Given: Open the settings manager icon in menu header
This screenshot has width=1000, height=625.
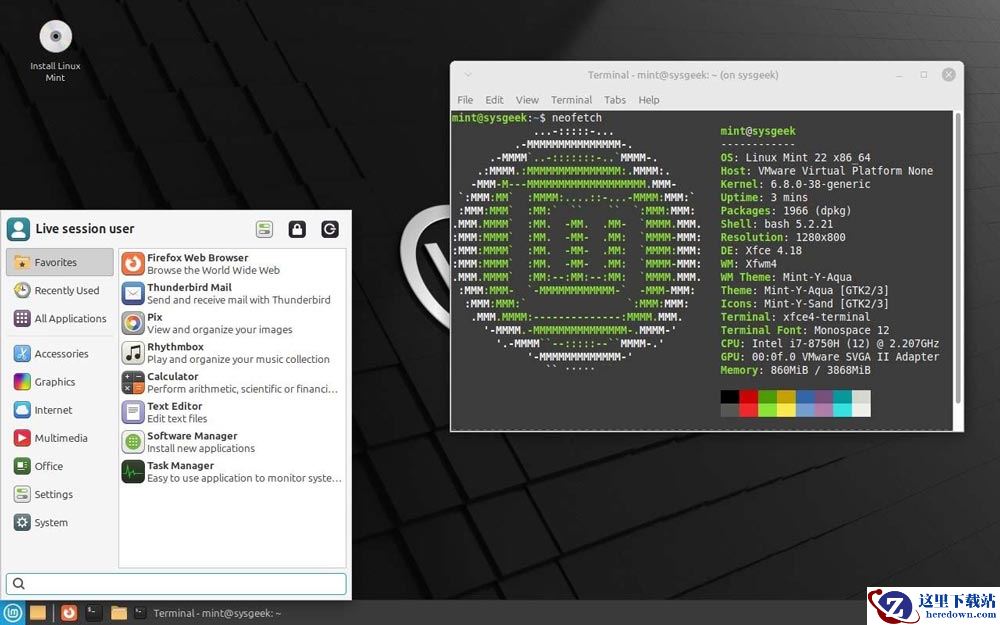Looking at the screenshot, I should pos(264,229).
